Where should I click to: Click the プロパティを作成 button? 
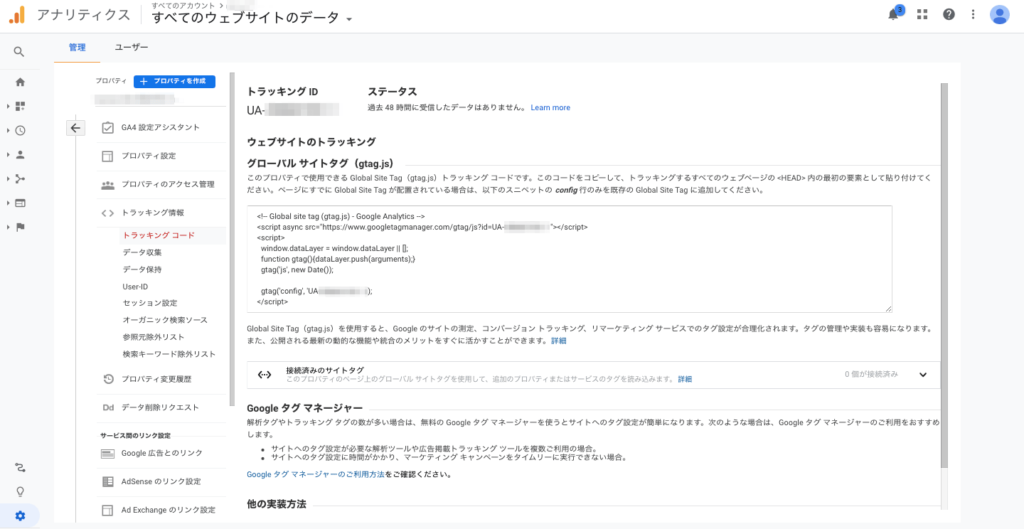coord(174,81)
